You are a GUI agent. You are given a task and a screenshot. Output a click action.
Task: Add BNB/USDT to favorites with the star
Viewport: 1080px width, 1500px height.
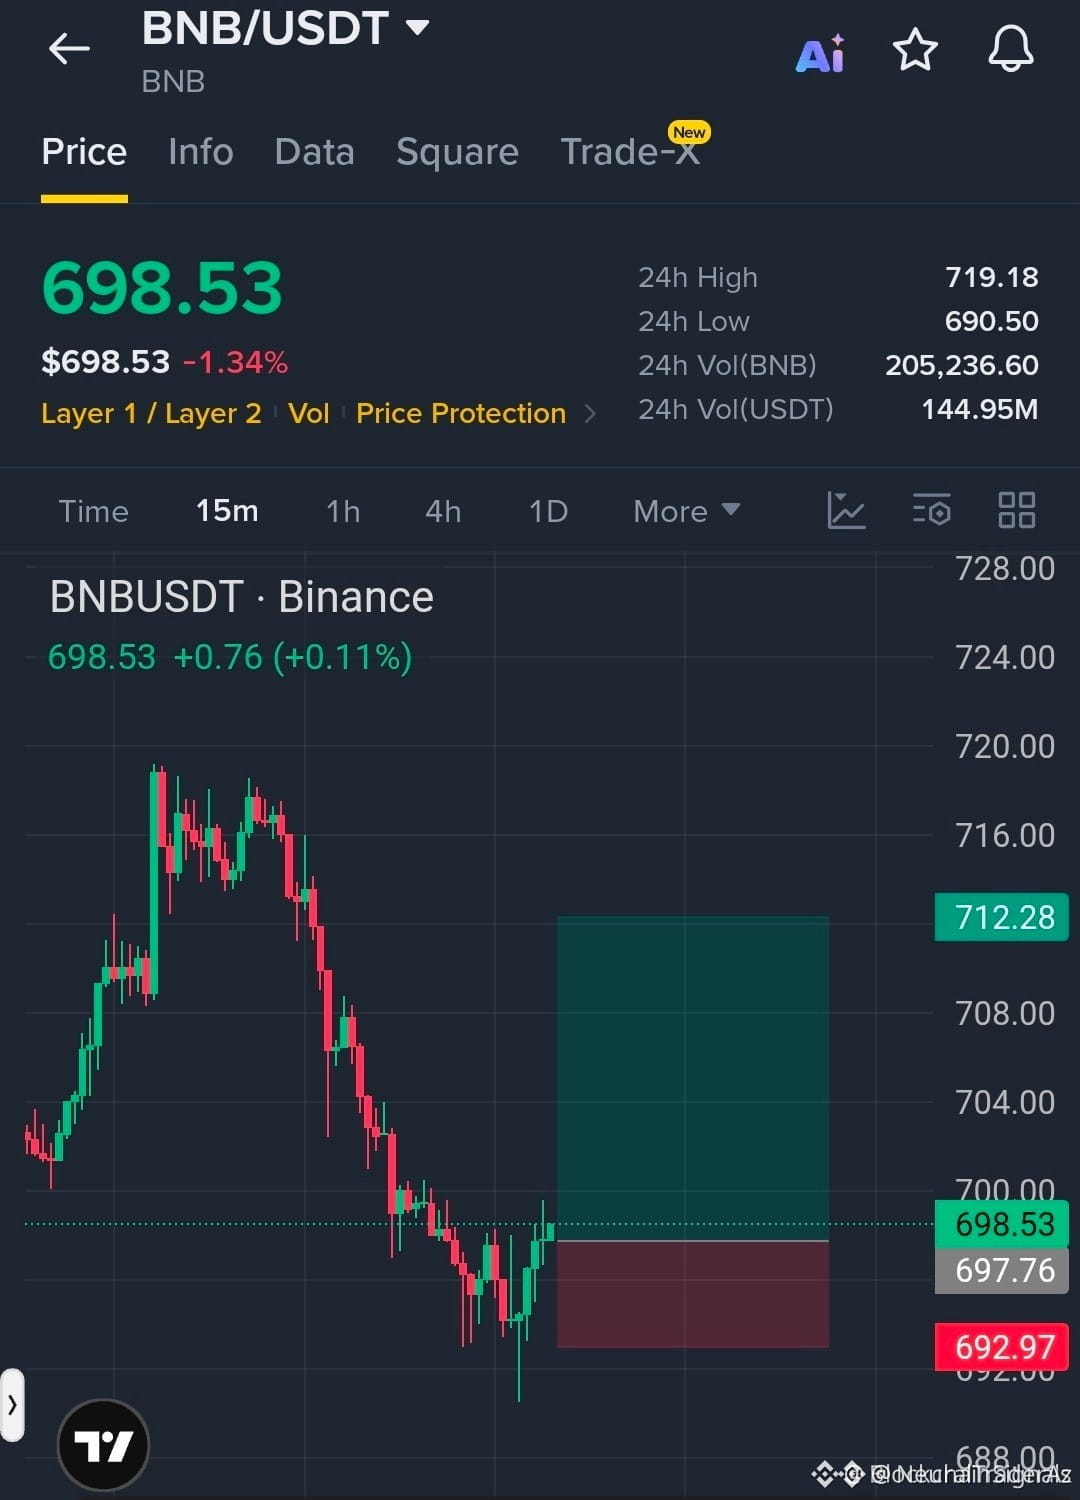915,49
